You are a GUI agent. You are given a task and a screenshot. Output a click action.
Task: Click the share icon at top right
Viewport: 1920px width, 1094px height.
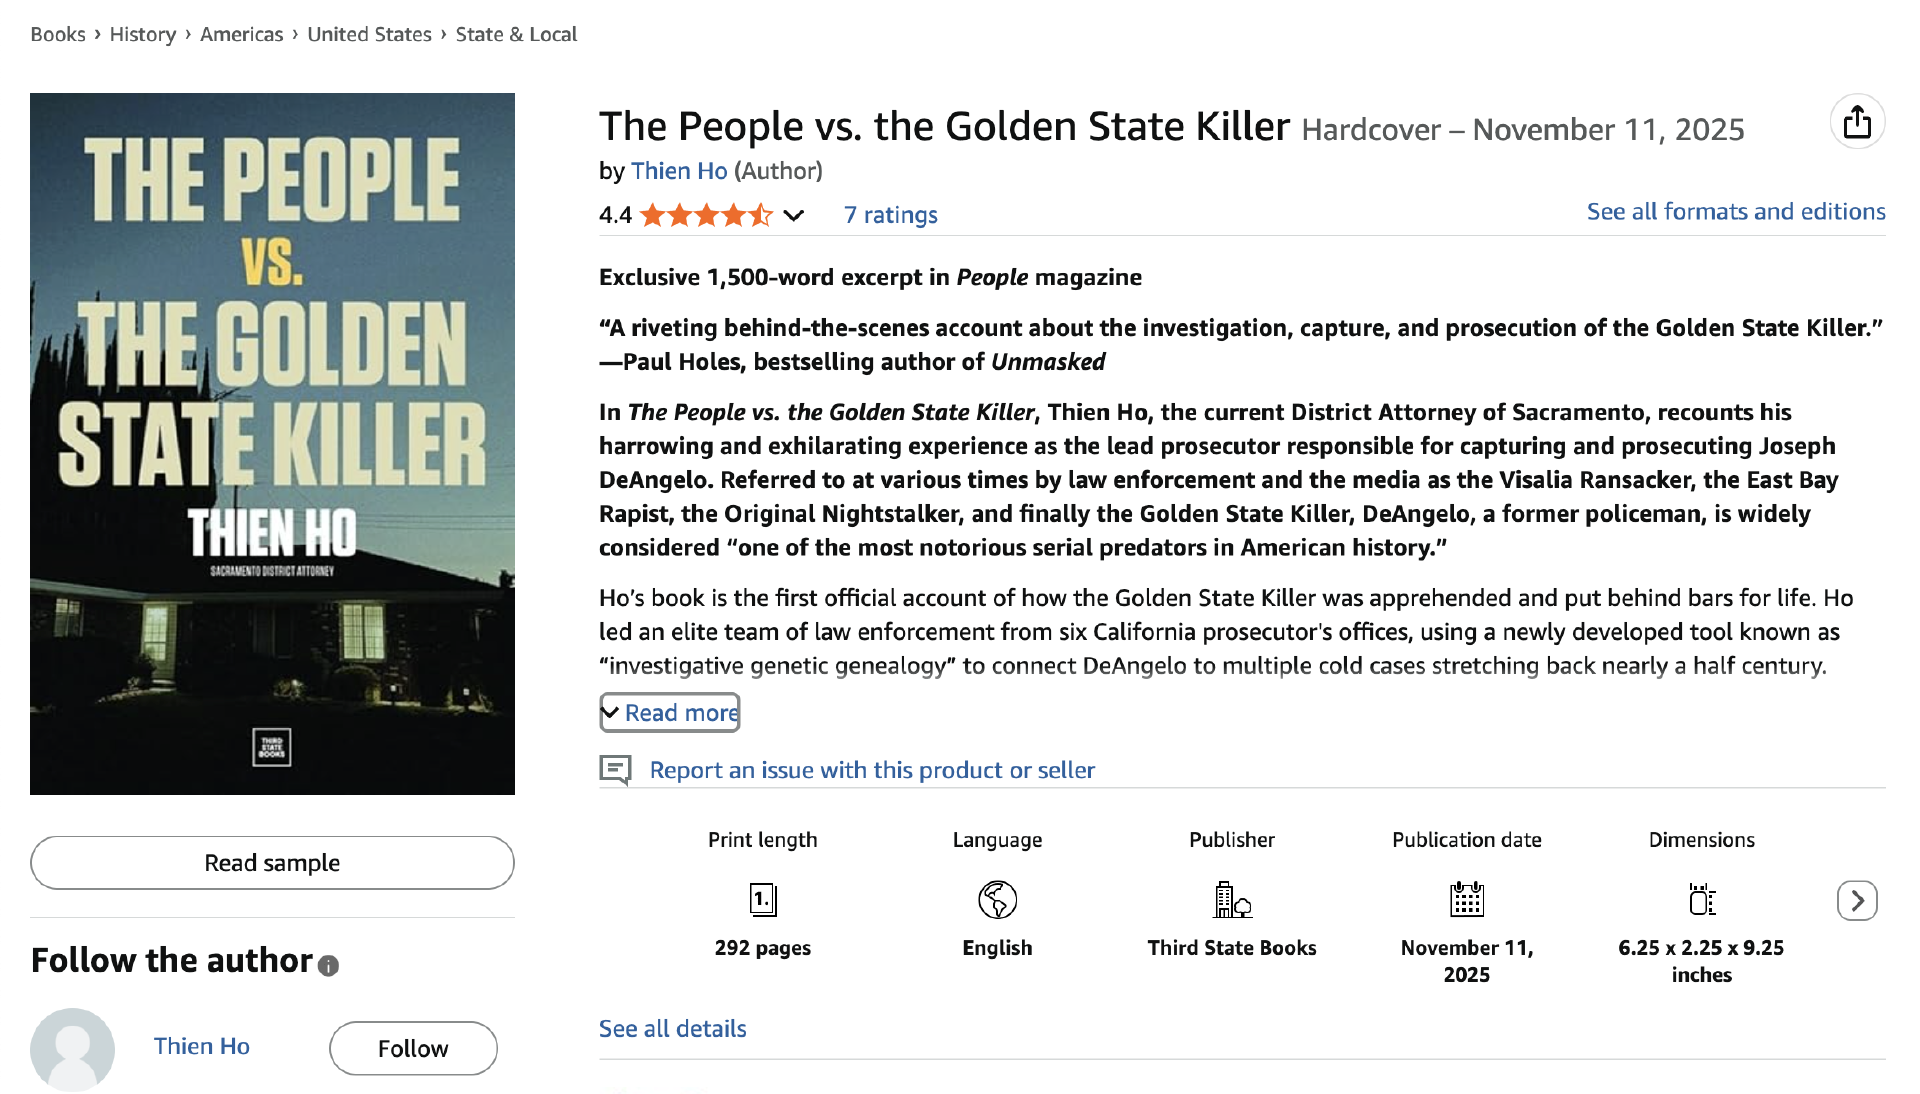coord(1857,122)
